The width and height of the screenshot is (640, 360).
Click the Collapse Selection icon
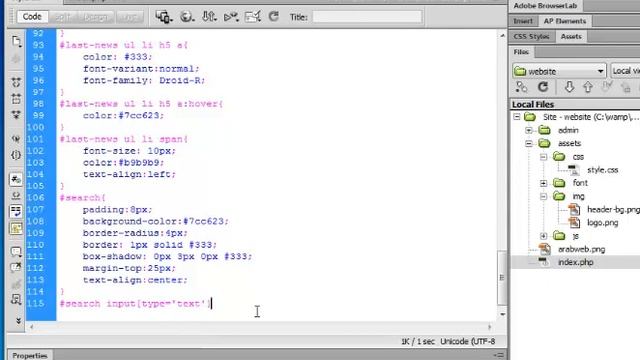click(16, 98)
